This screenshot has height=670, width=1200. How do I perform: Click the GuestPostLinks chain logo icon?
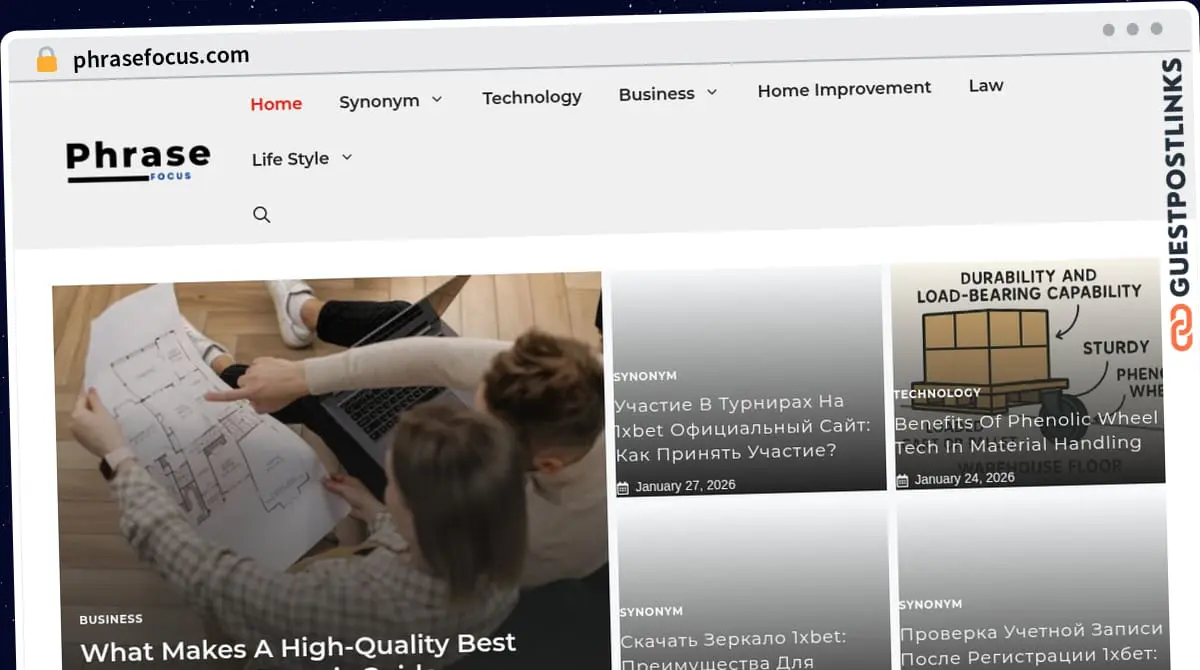[x=1182, y=329]
